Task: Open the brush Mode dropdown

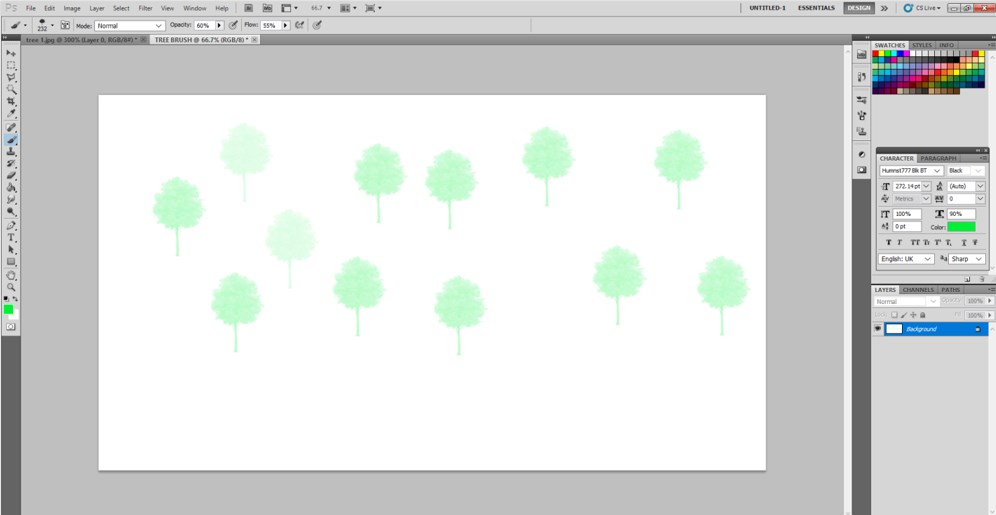Action: tap(130, 25)
